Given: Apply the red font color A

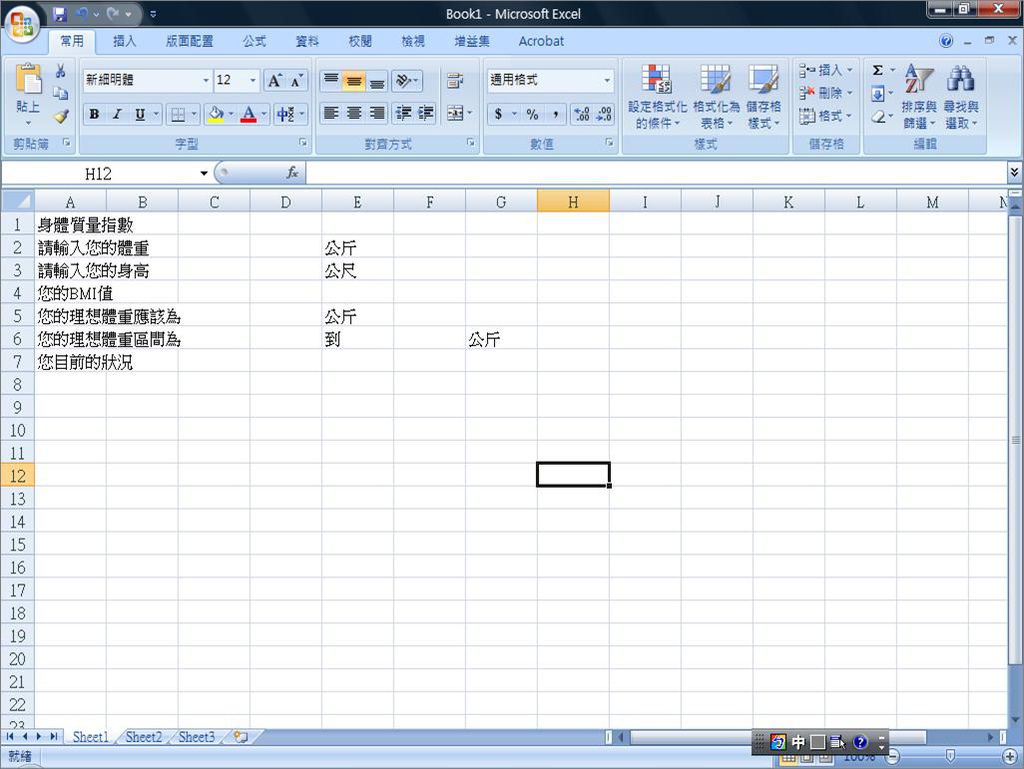Looking at the screenshot, I should tap(249, 115).
